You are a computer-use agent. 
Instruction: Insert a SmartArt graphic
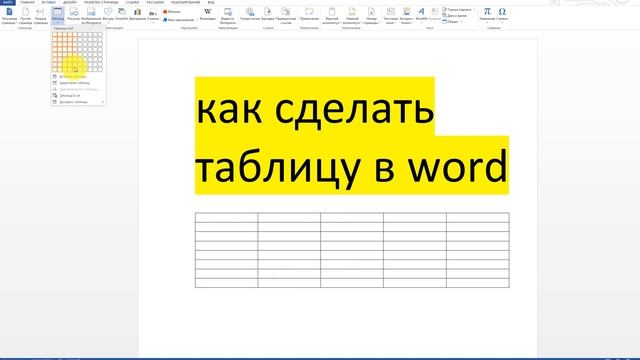point(122,14)
